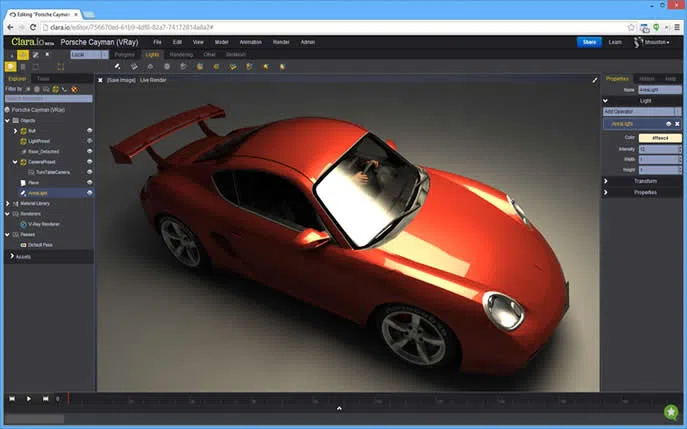Click the Save Image link
The height and width of the screenshot is (429, 687).
pos(120,79)
